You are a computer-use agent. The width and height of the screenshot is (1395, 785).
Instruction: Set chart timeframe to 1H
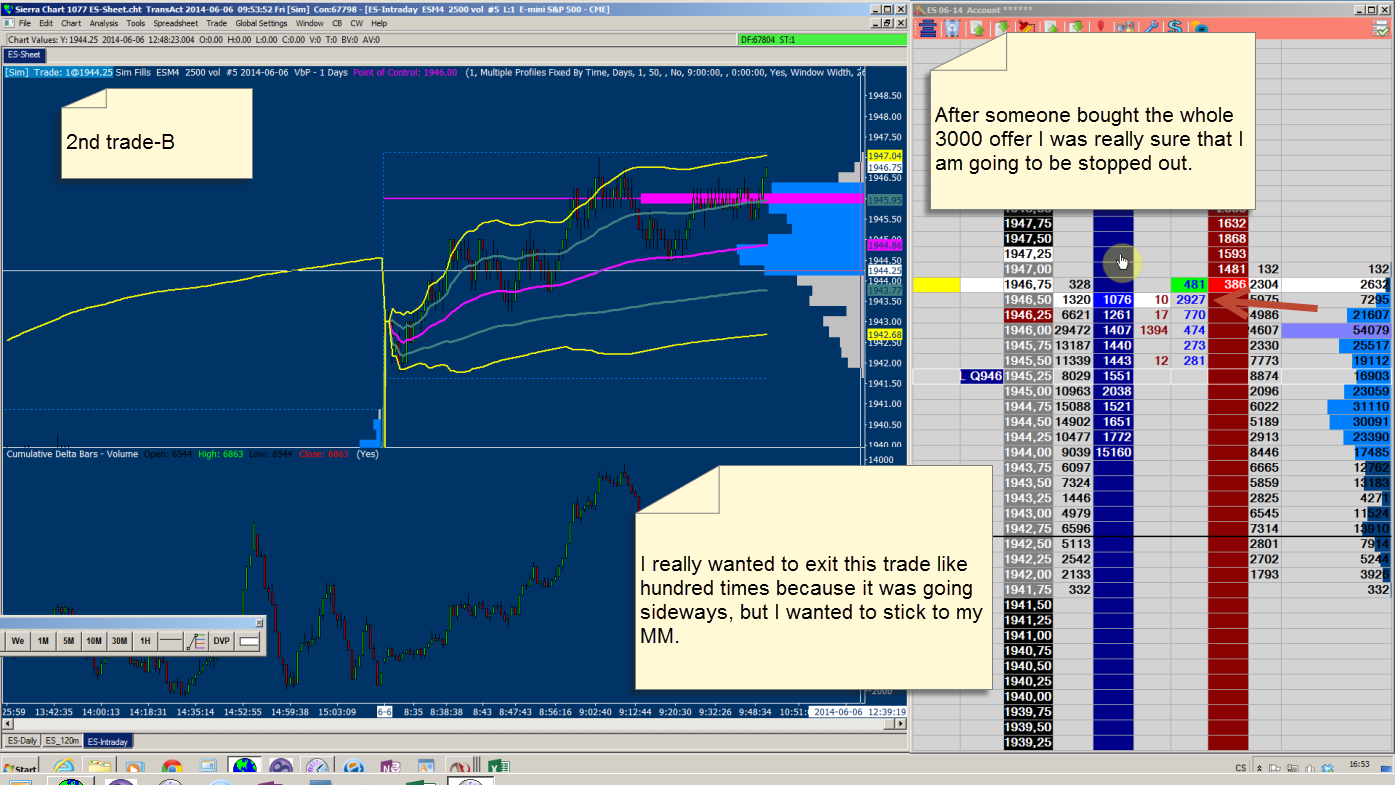145,641
